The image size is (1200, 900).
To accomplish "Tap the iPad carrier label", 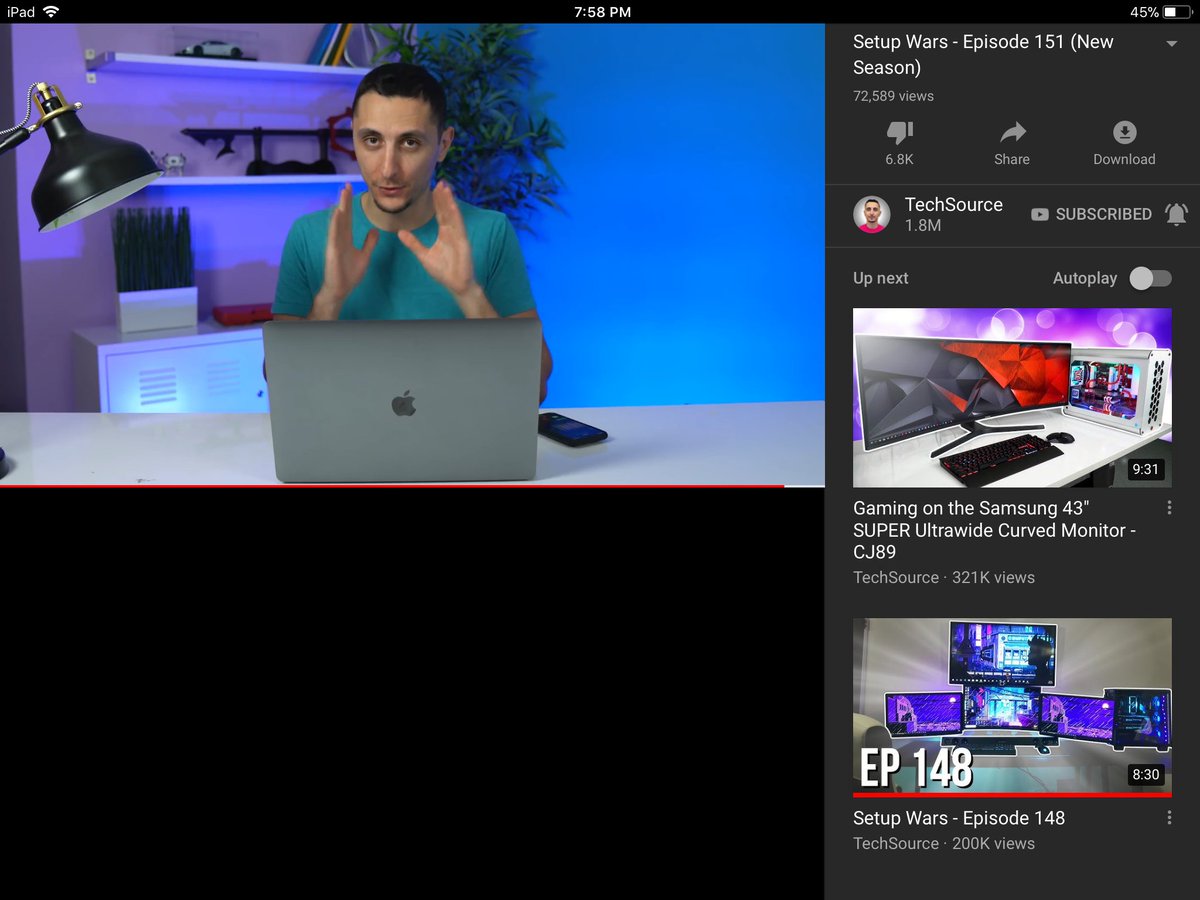I will [x=20, y=12].
